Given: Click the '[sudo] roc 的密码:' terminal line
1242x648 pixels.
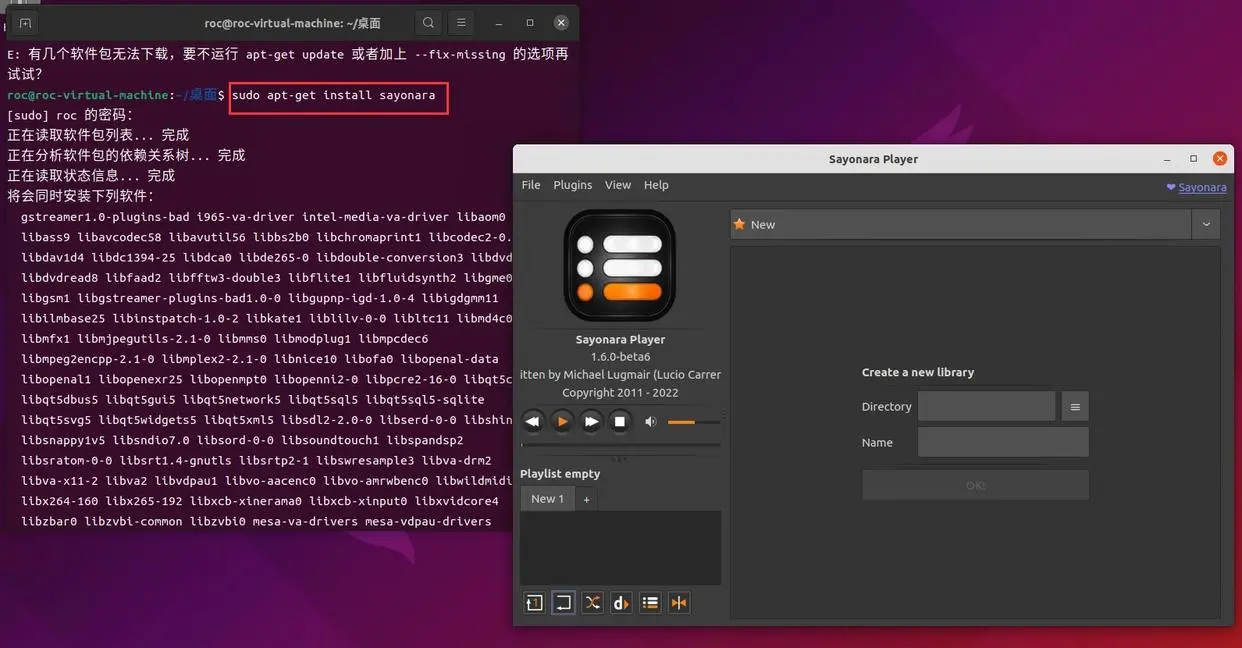Looking at the screenshot, I should click(70, 115).
